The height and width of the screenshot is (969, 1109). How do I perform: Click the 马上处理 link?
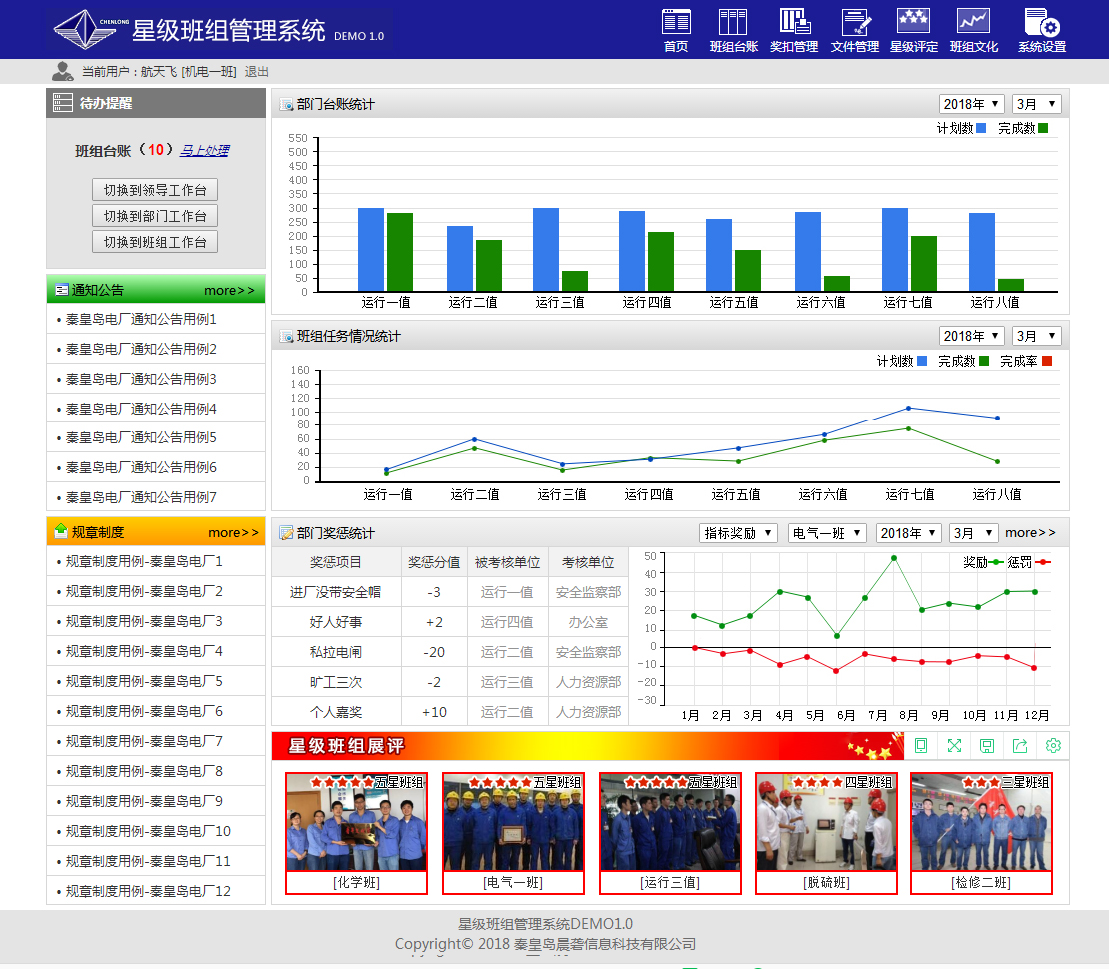point(204,151)
